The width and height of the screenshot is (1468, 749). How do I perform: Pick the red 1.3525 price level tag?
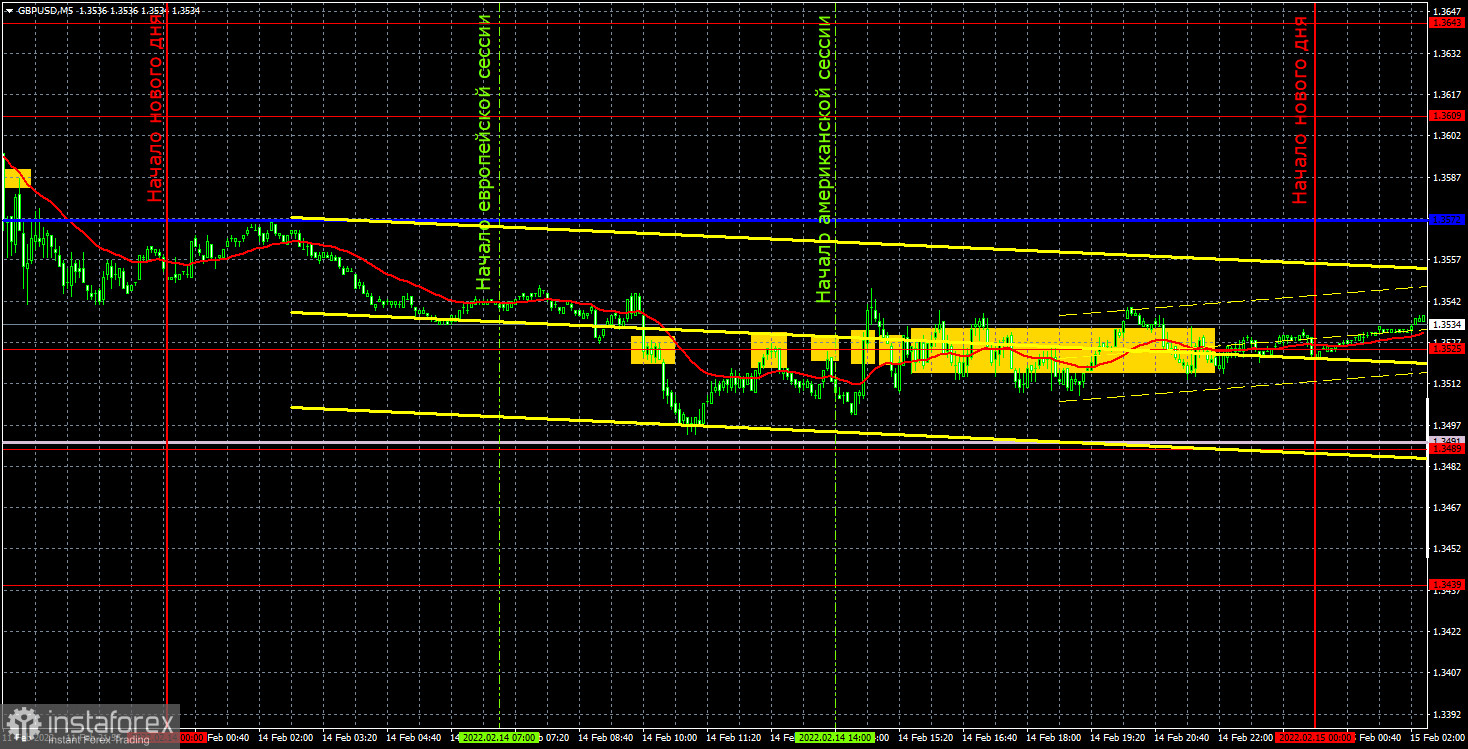coord(1446,349)
